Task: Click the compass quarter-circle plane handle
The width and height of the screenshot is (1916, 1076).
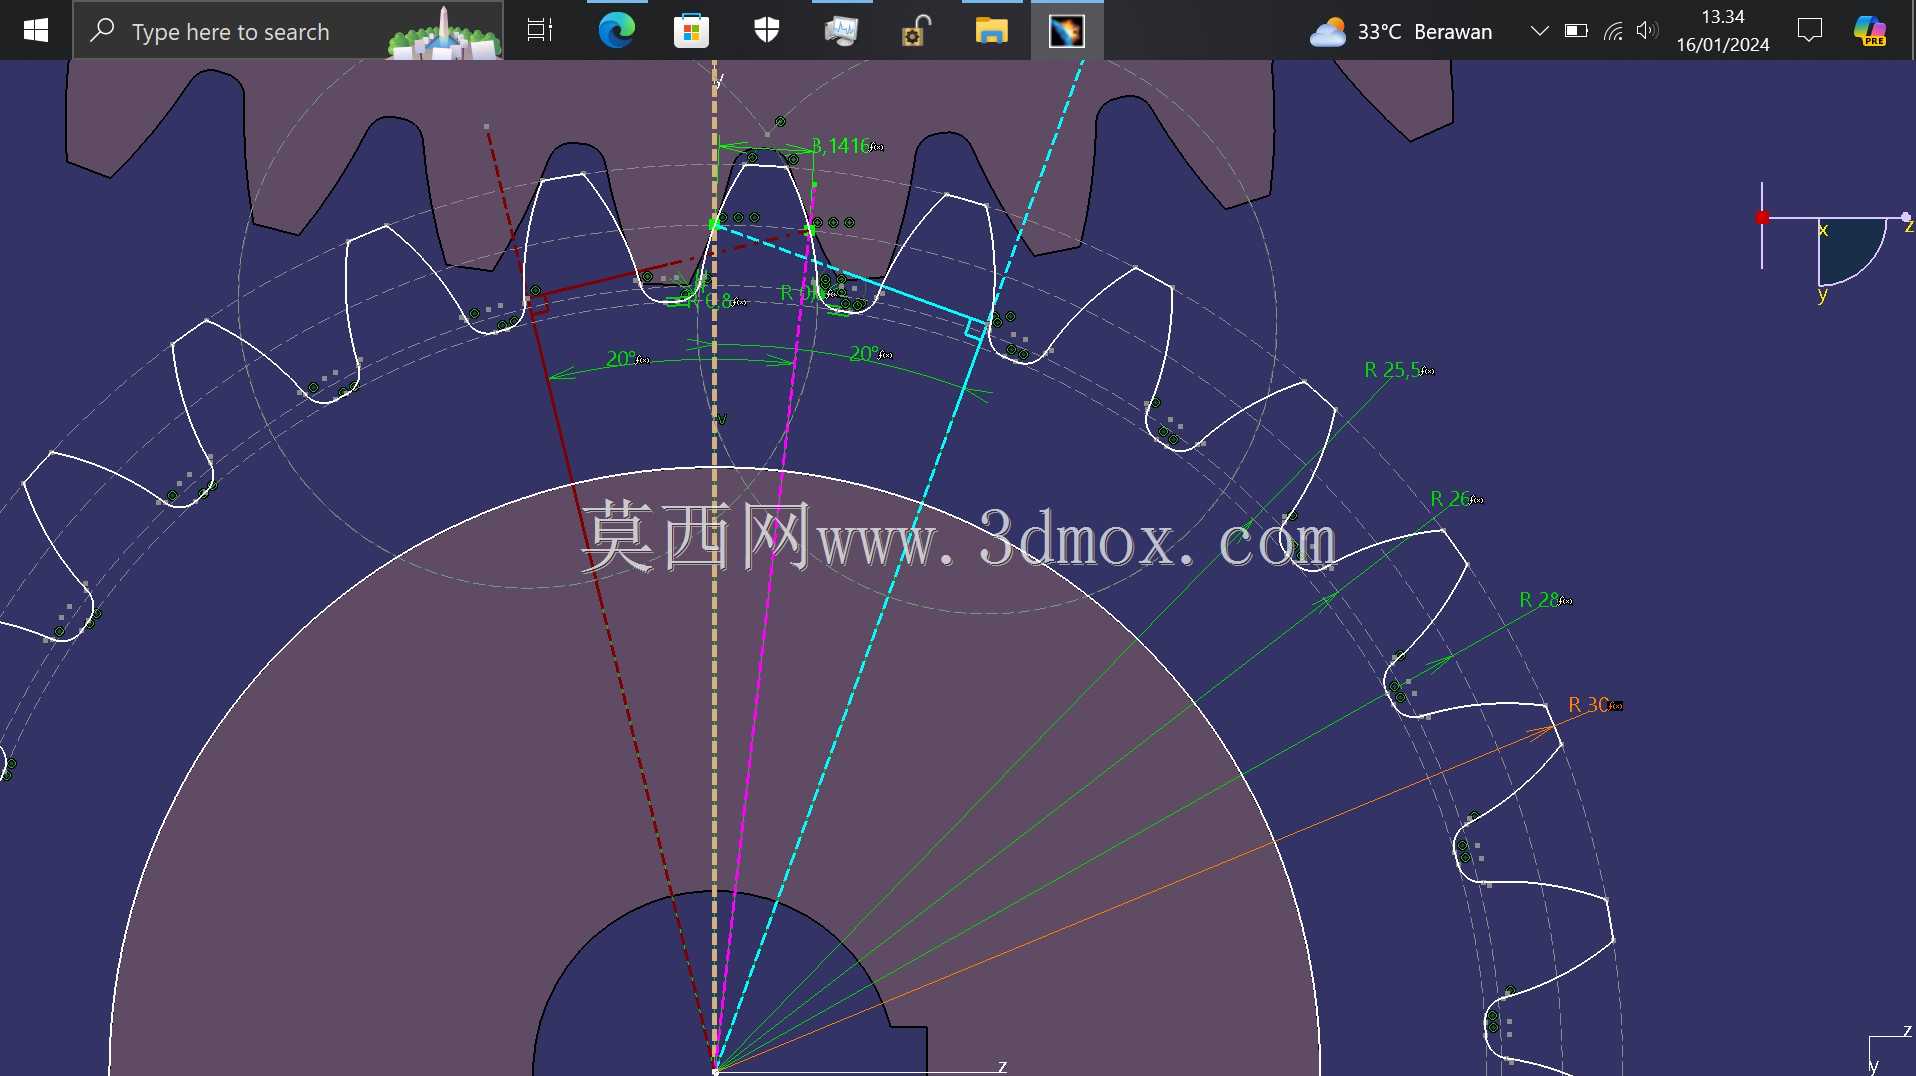Action: (x=1850, y=250)
